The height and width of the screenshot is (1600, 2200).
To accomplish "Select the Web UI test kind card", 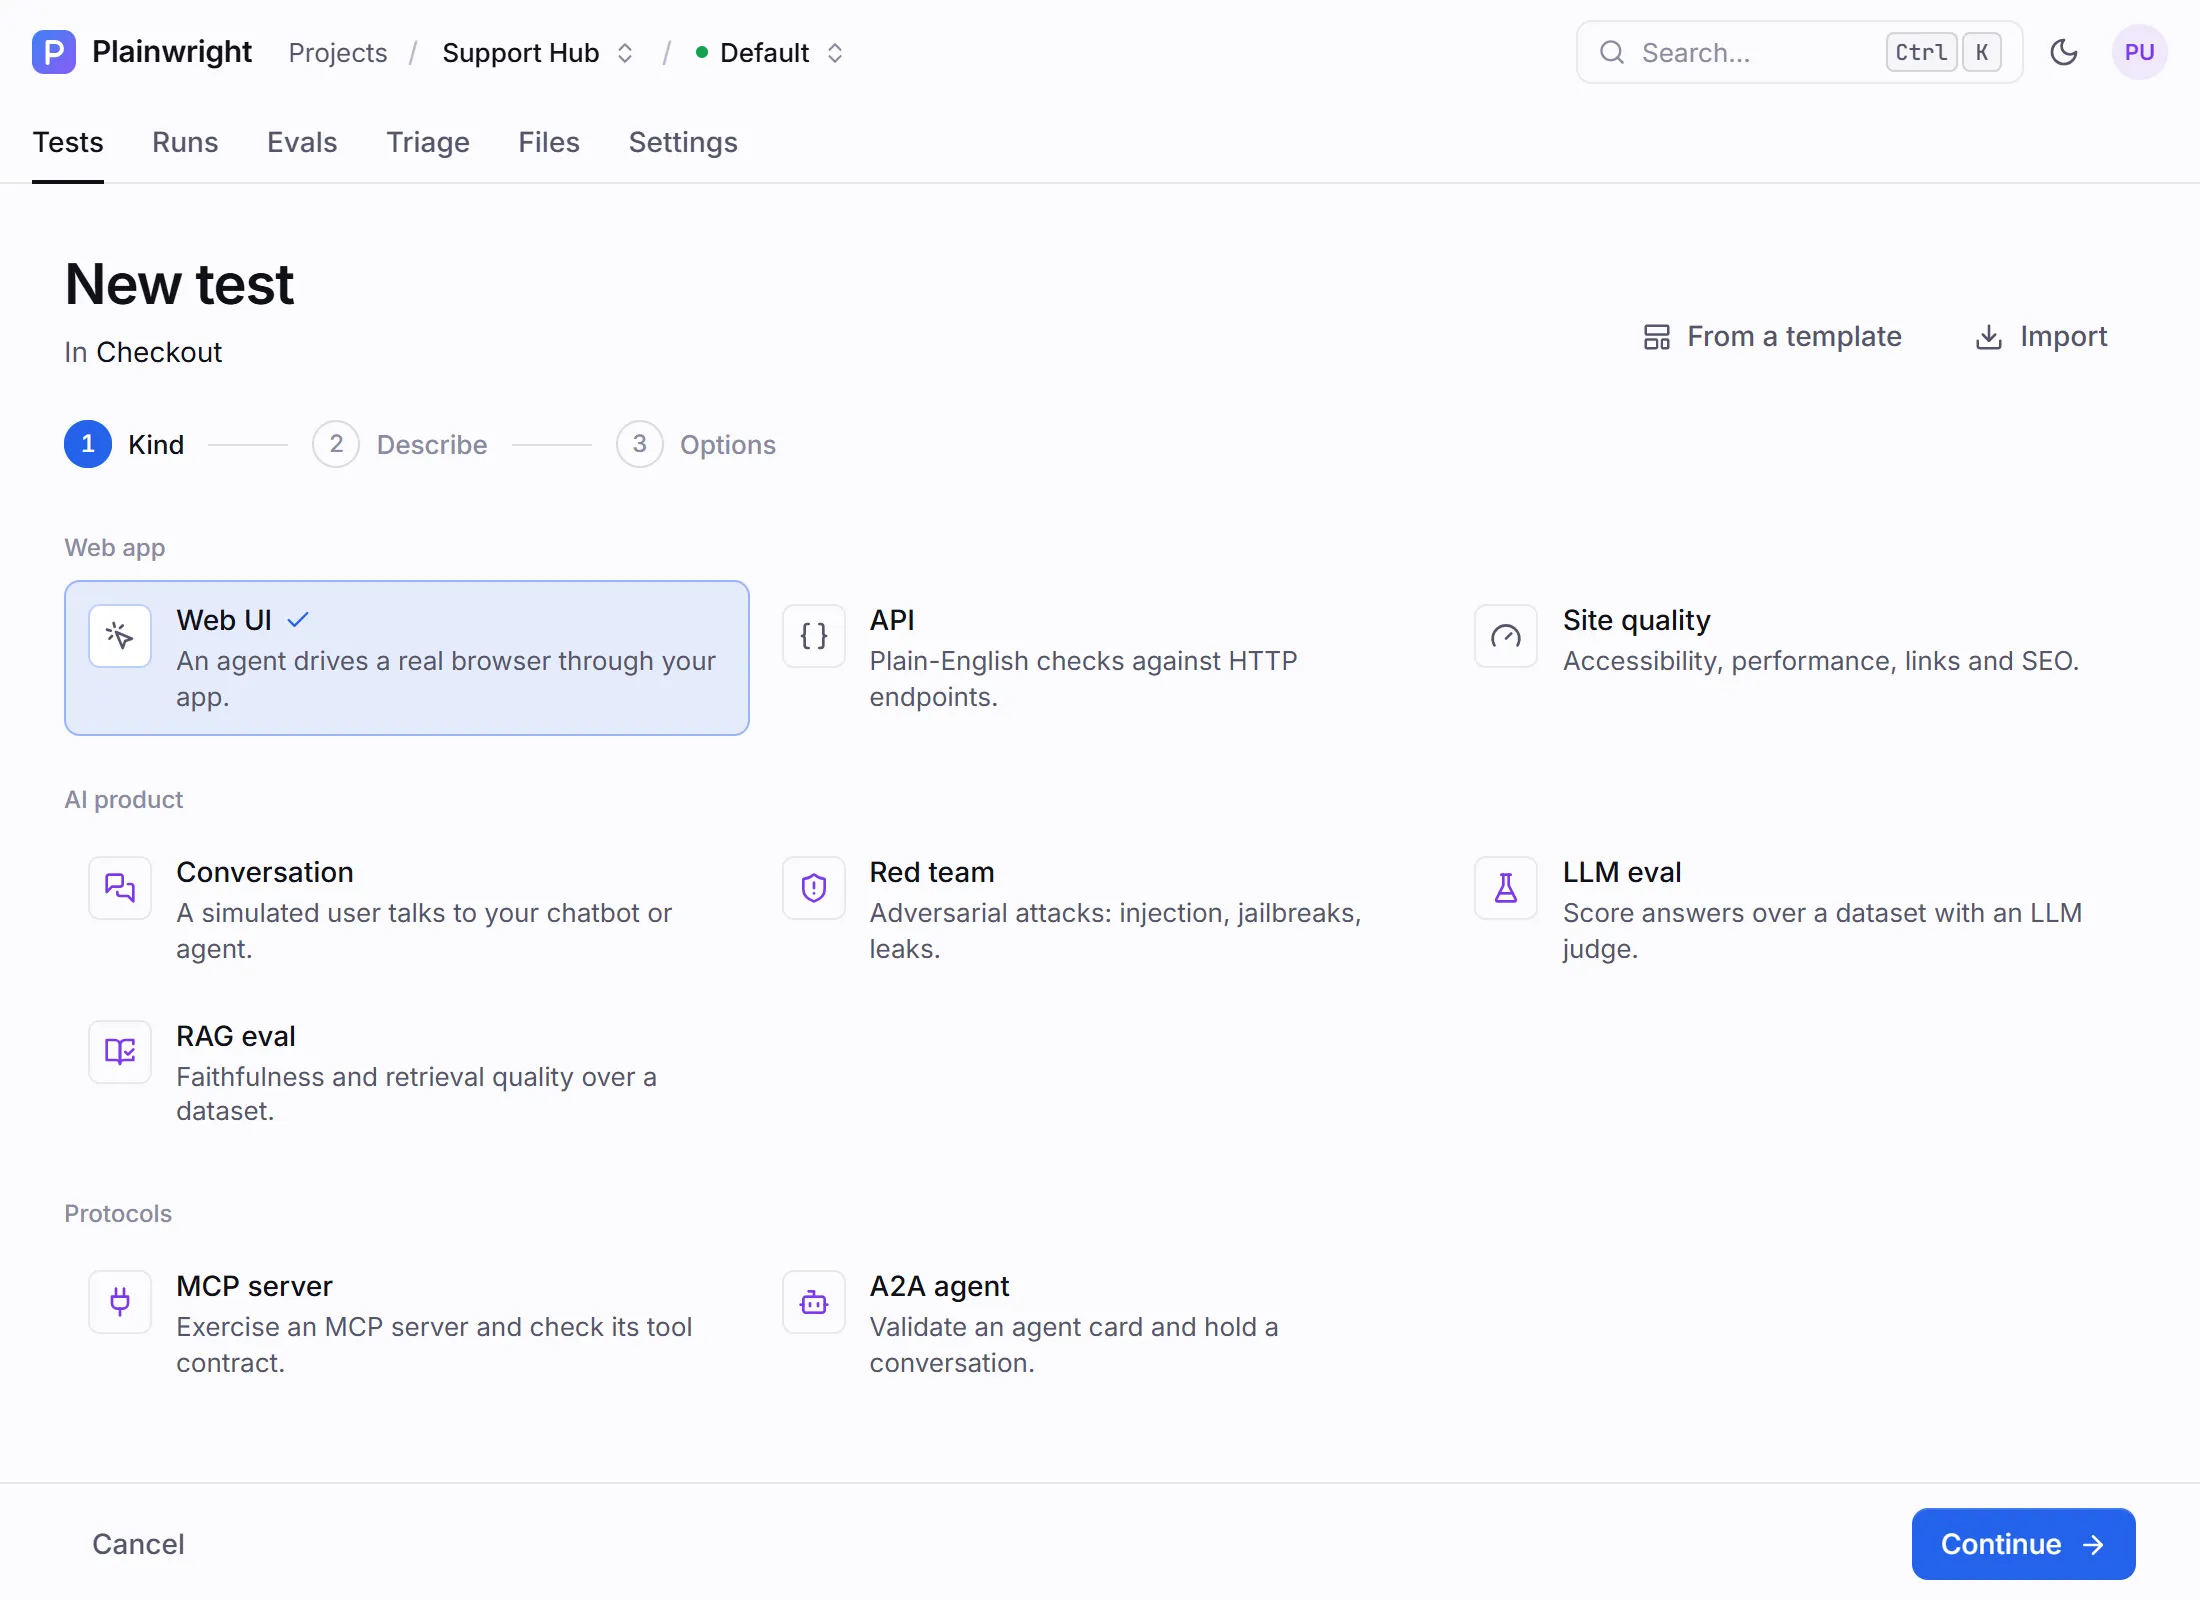I will coord(407,658).
